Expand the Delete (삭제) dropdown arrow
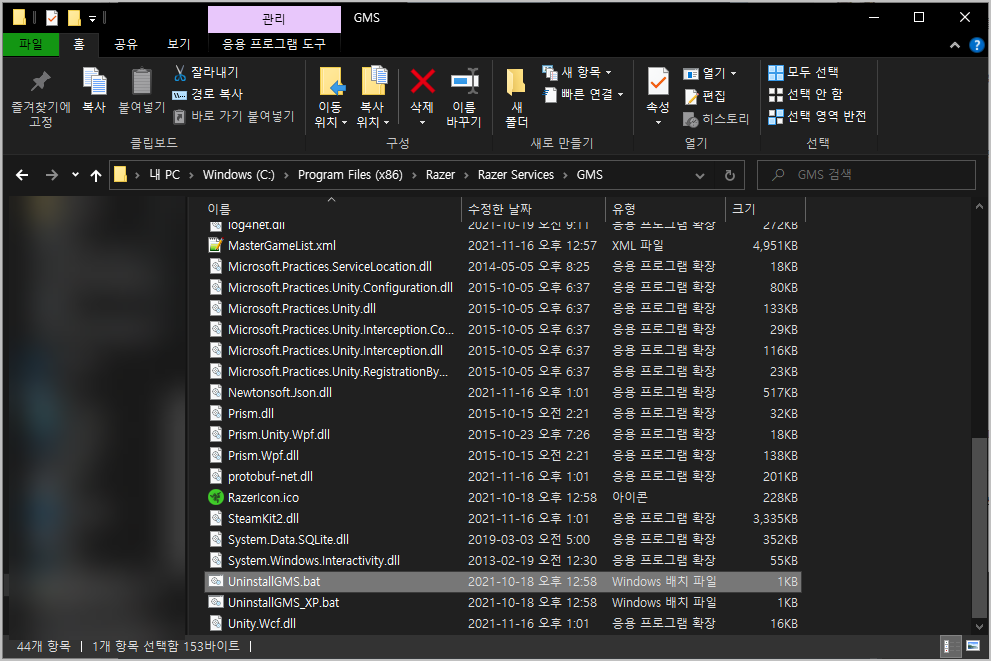991x661 pixels. [422, 122]
